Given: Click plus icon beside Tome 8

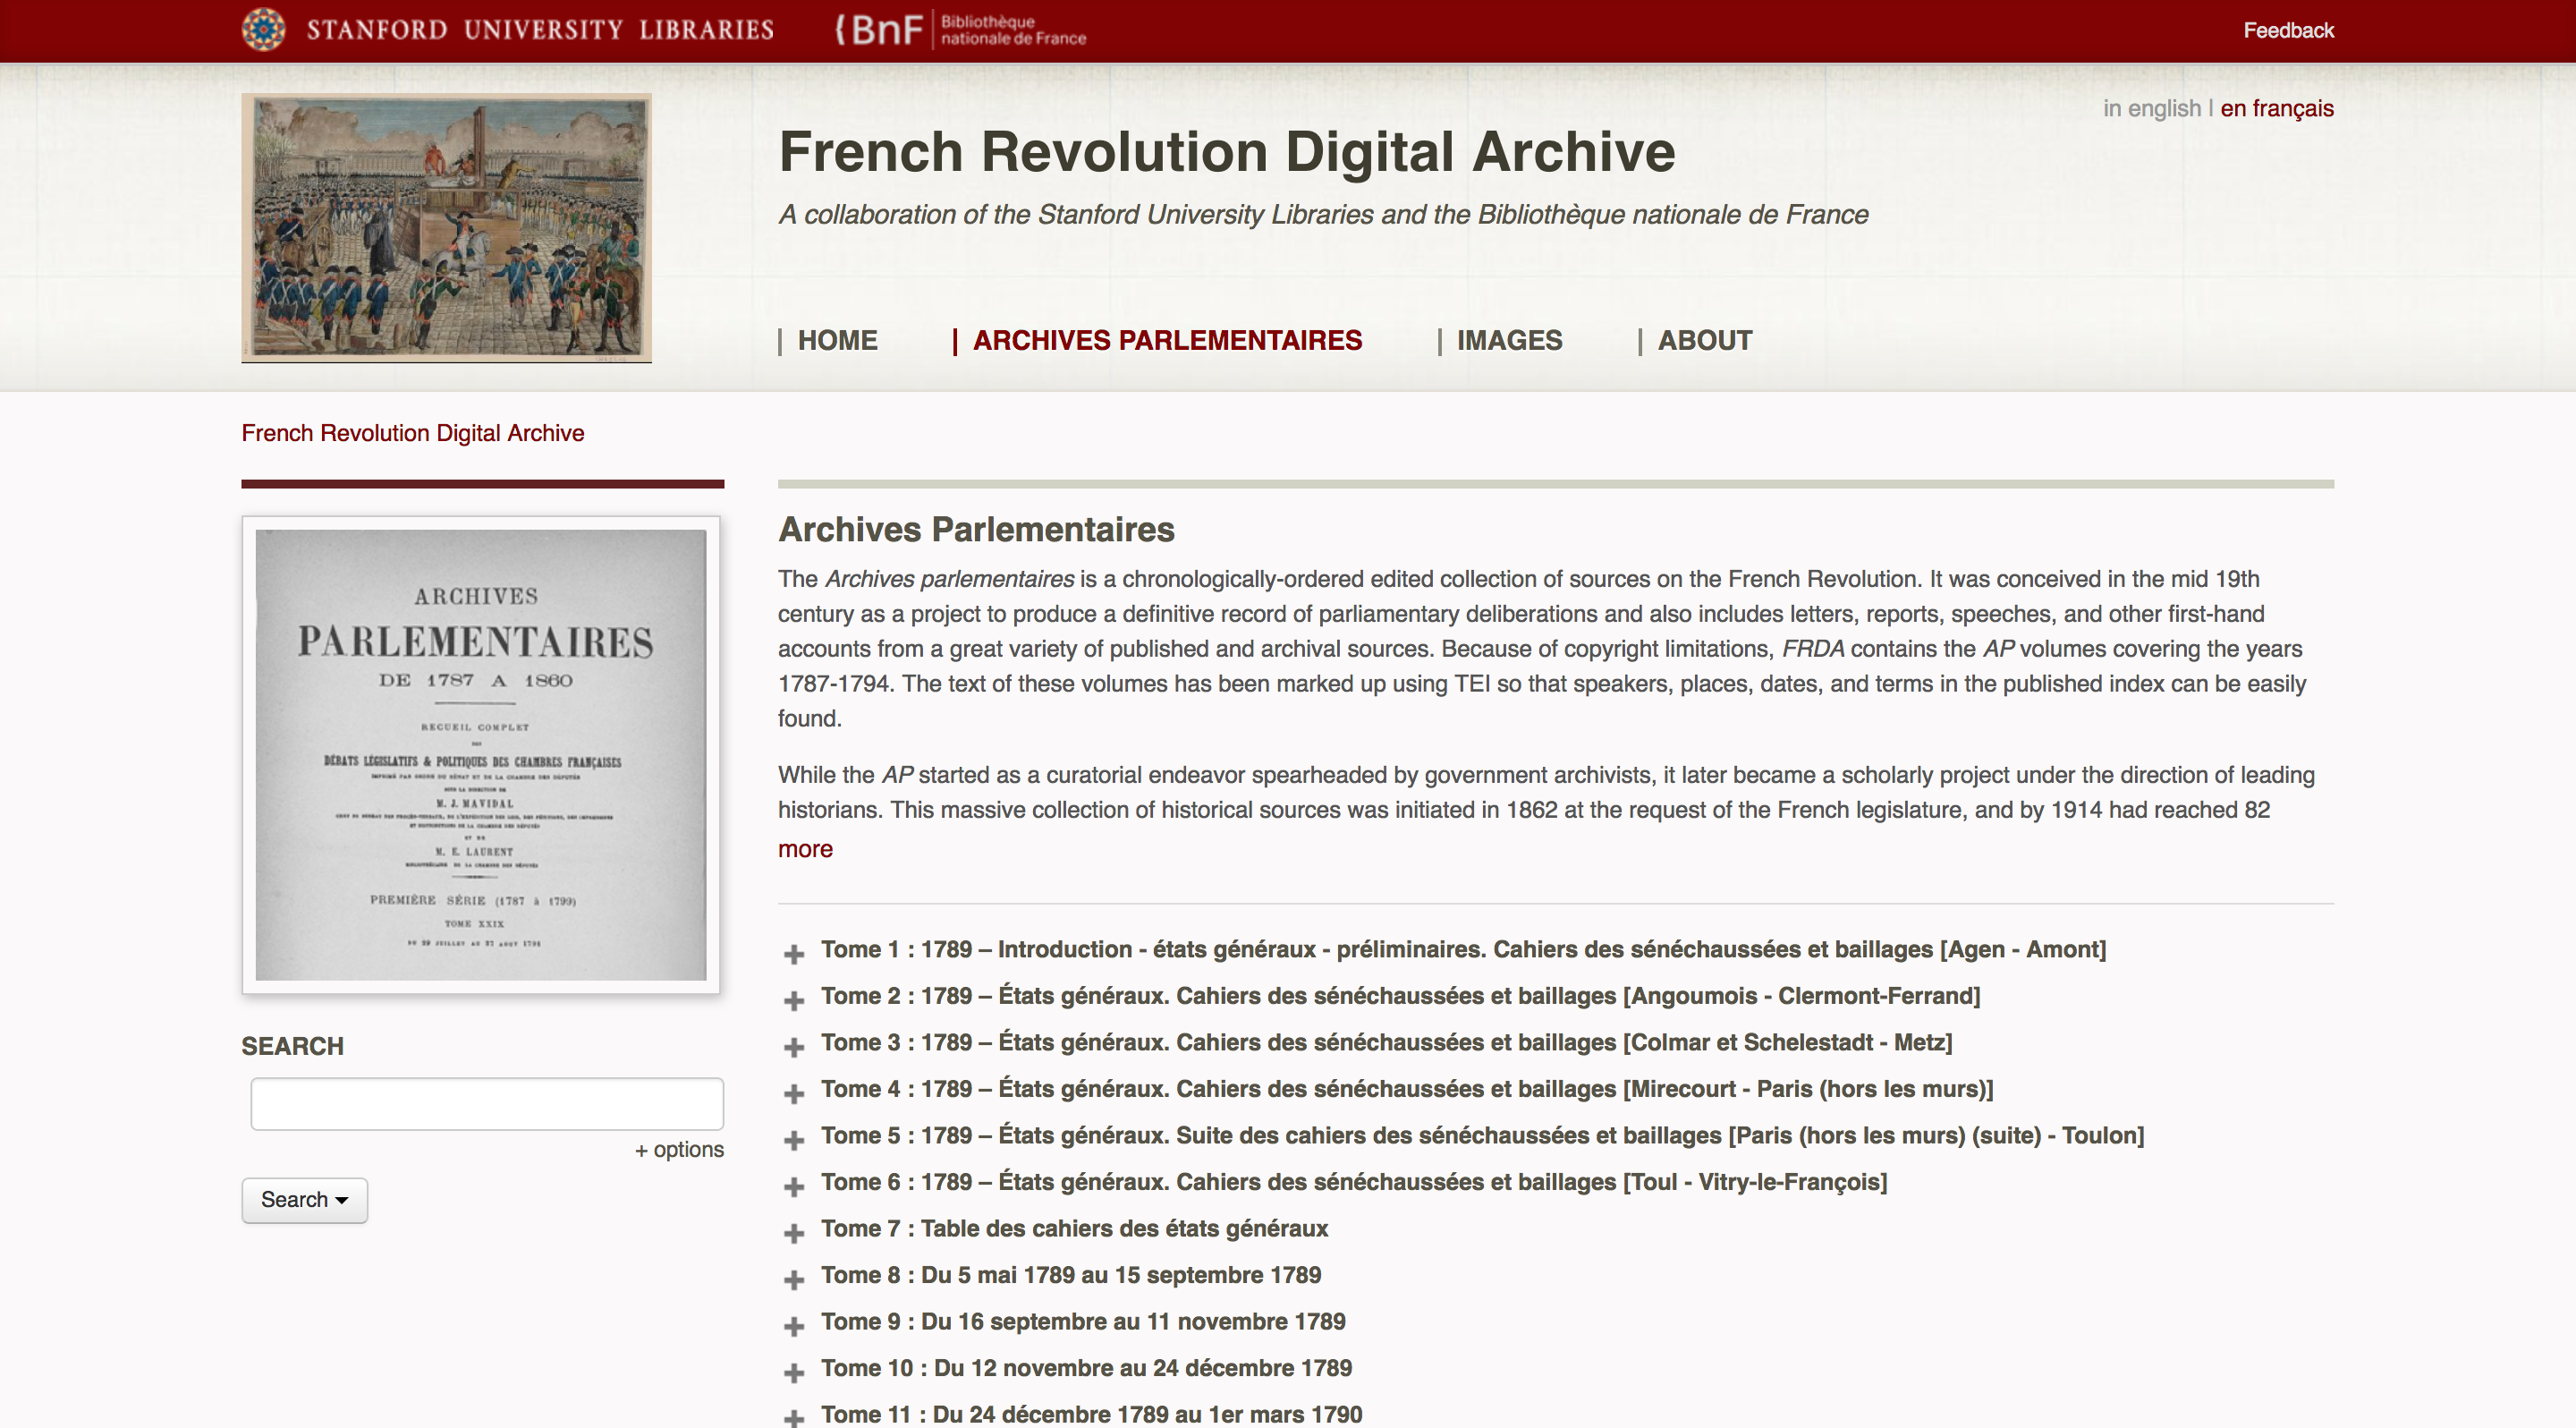Looking at the screenshot, I should [794, 1279].
